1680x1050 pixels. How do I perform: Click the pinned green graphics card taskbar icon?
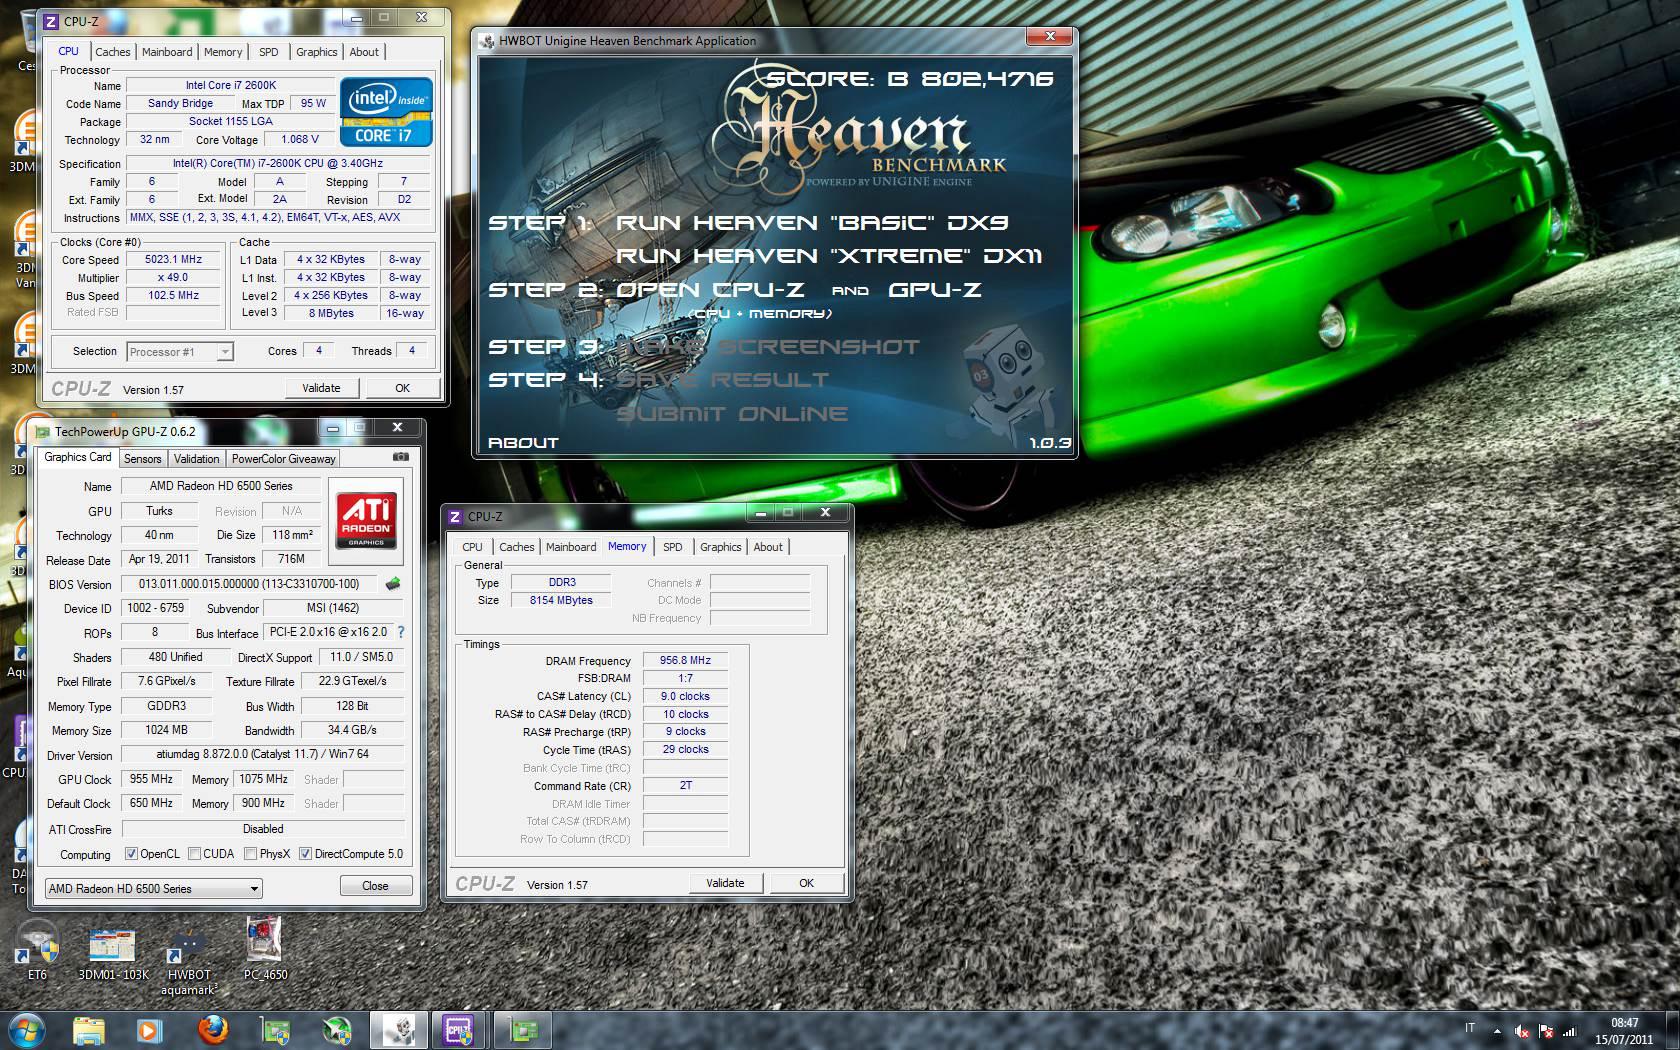point(274,1030)
